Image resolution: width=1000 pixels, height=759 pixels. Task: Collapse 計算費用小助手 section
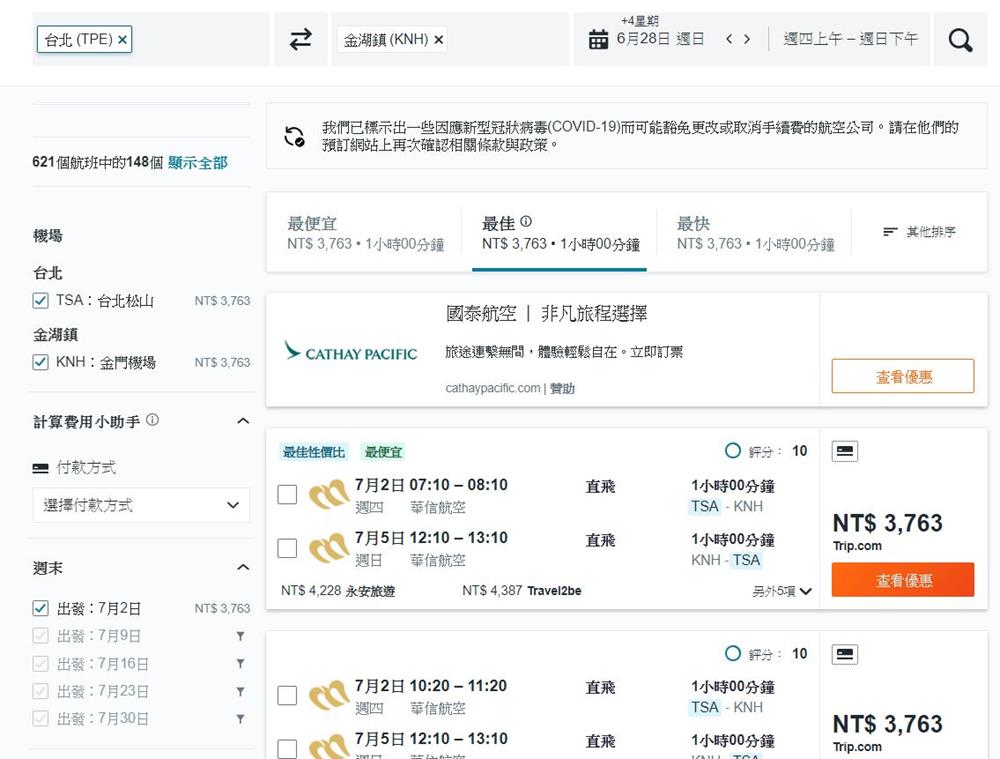tap(243, 421)
